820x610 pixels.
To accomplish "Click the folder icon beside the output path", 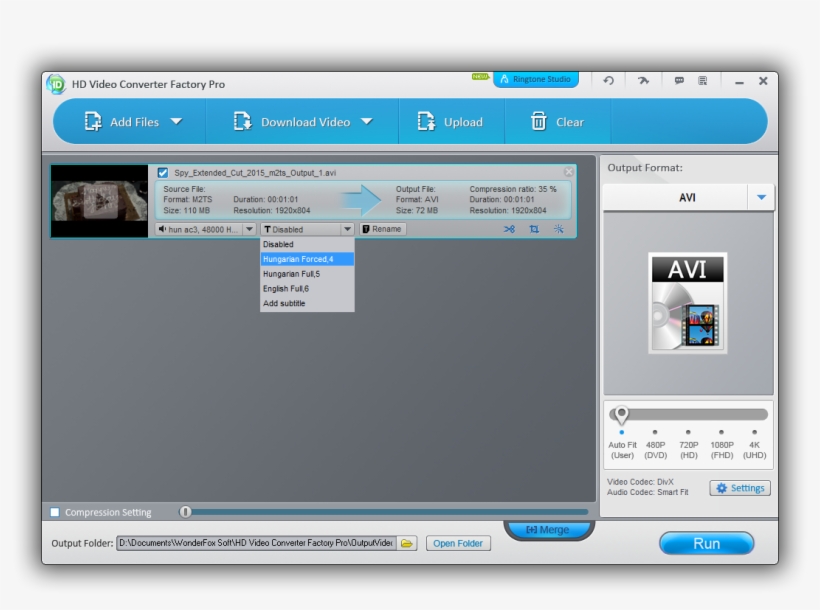I will click(407, 543).
